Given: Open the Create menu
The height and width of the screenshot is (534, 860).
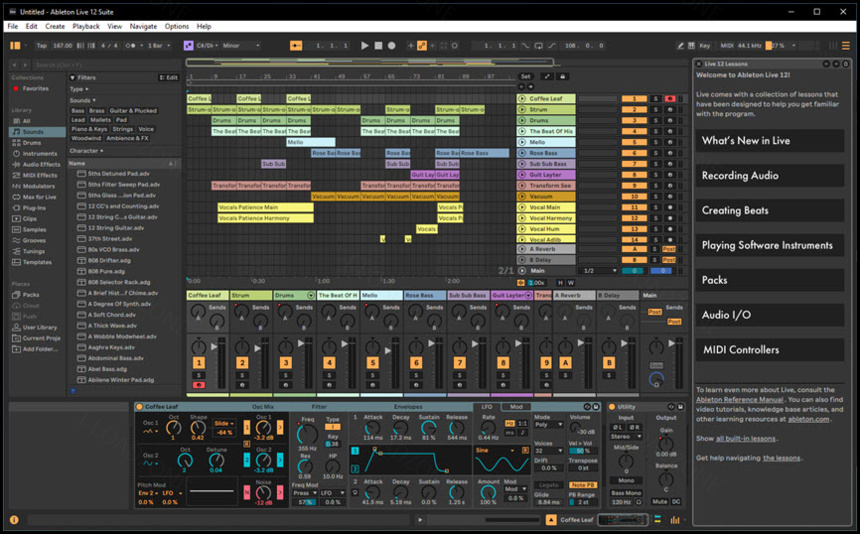Looking at the screenshot, I should [x=55, y=26].
